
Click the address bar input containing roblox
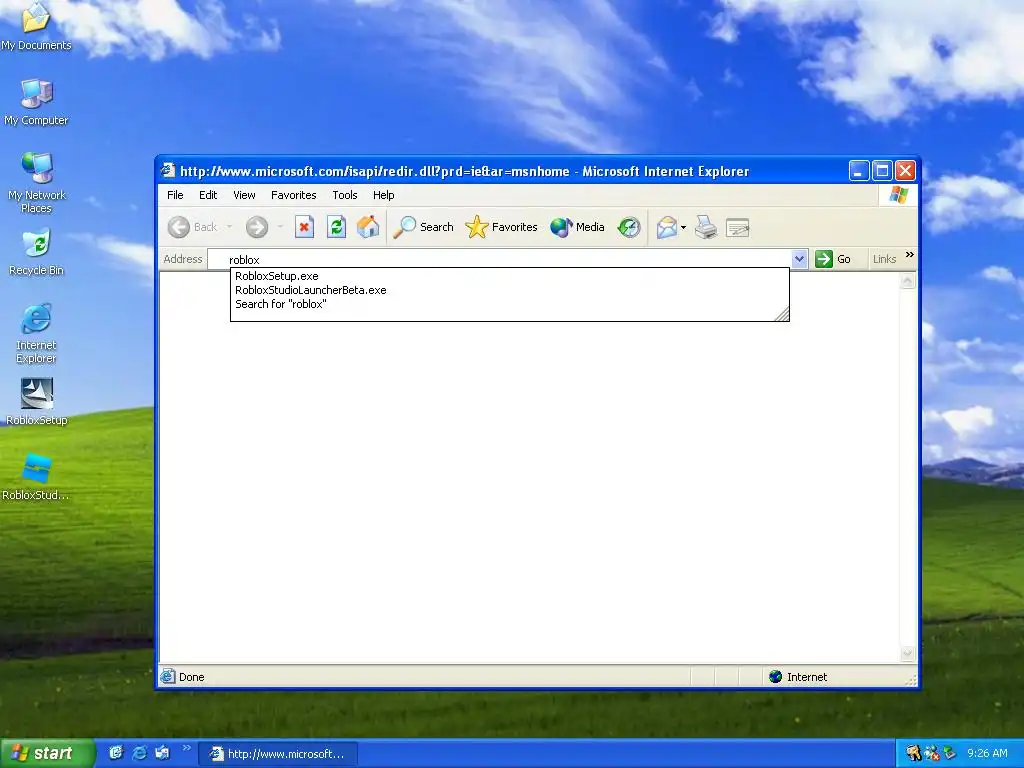click(500, 259)
